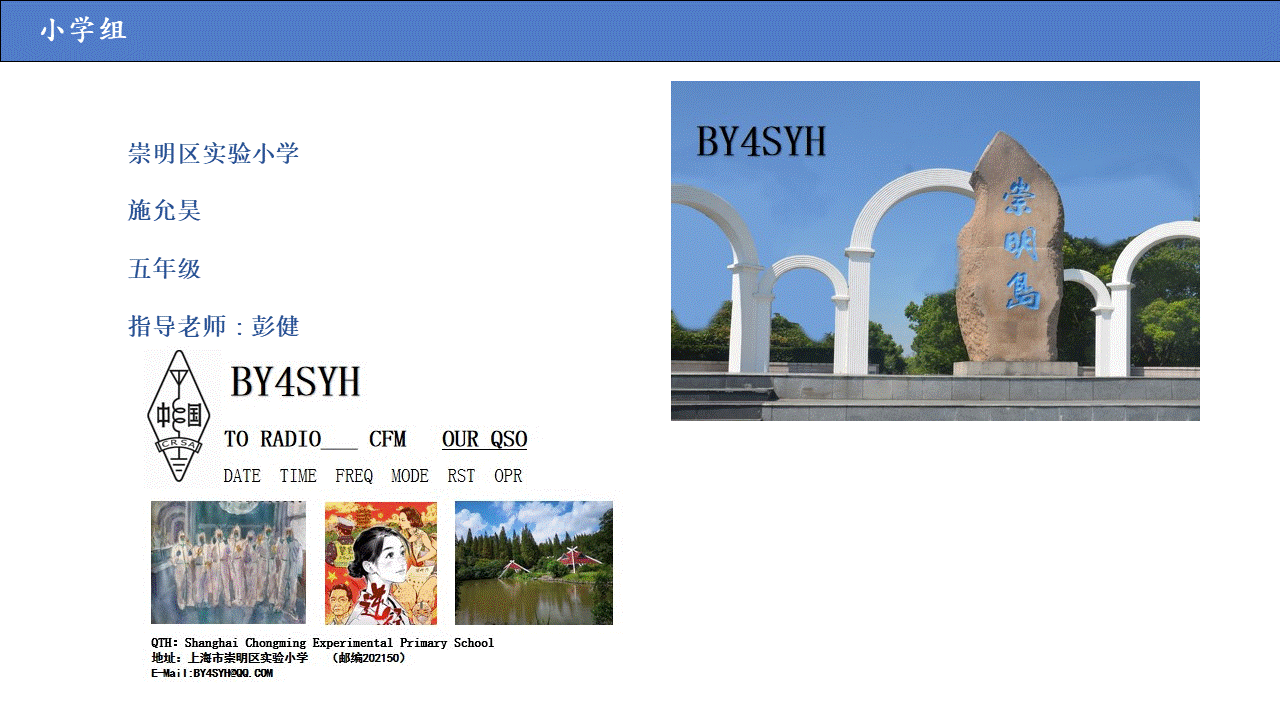Open the woman portrait poster thumbnail
The image size is (1280, 720).
(381, 563)
